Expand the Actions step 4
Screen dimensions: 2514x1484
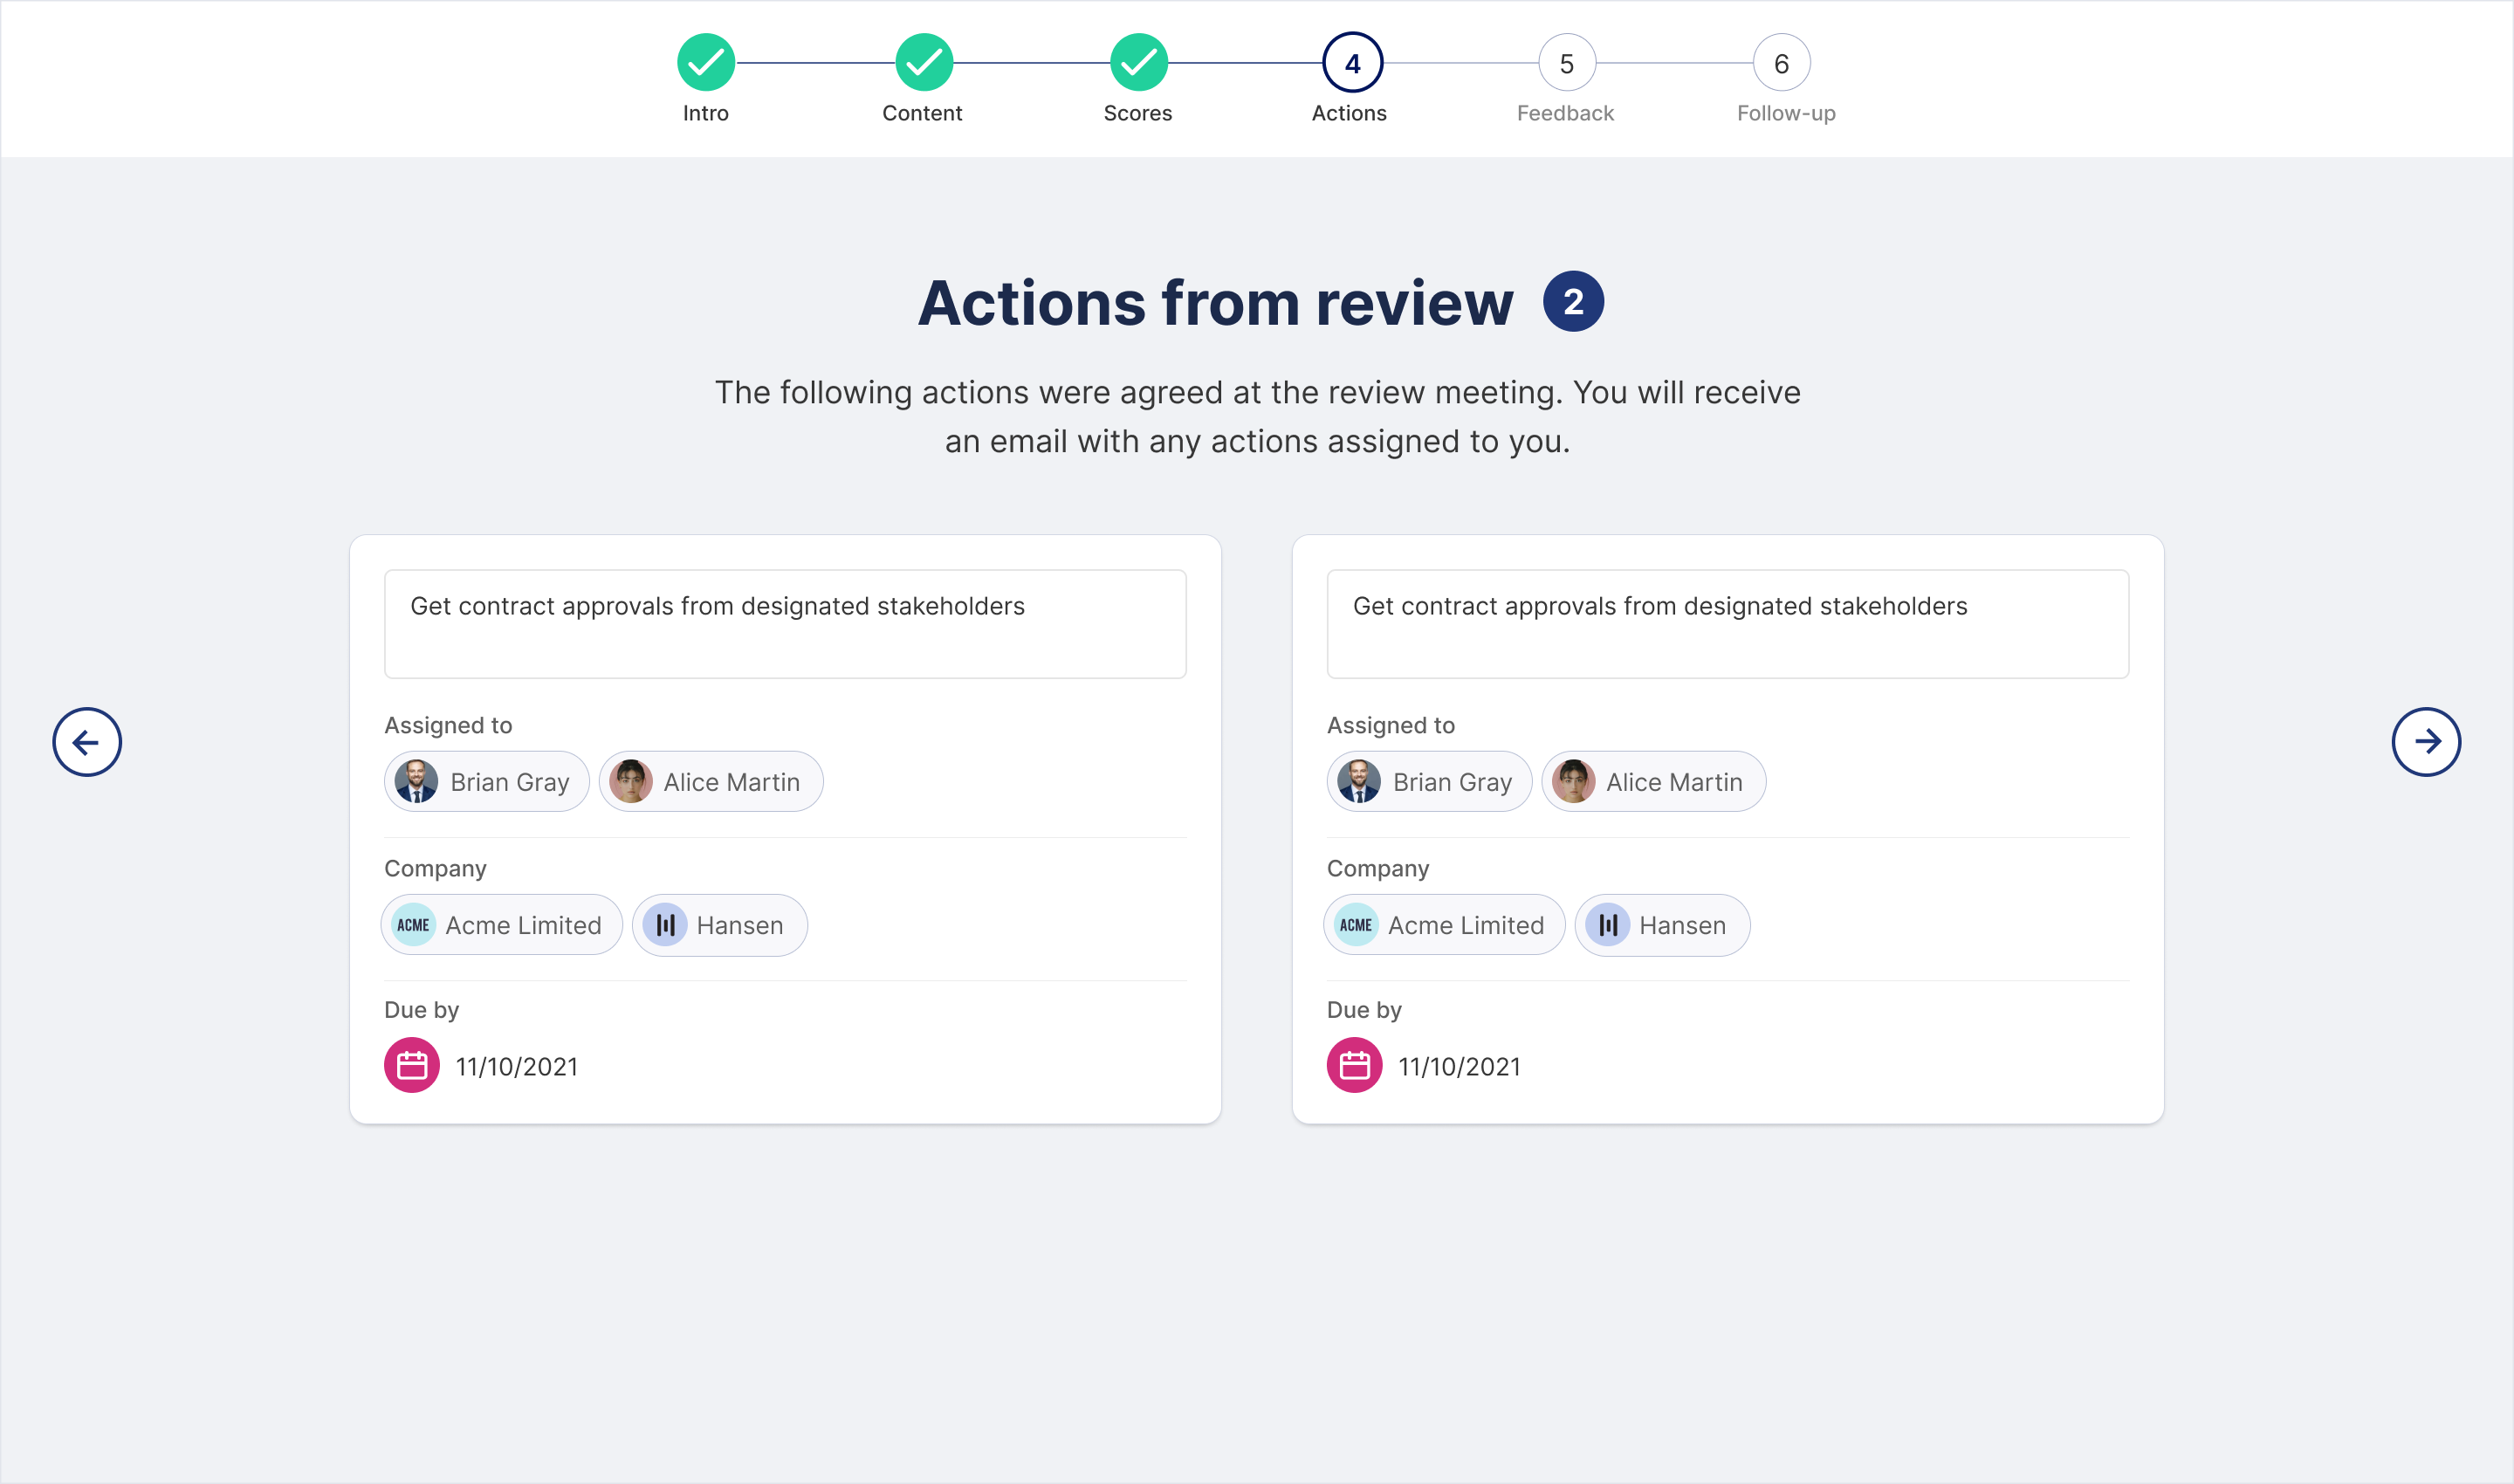pyautogui.click(x=1350, y=64)
